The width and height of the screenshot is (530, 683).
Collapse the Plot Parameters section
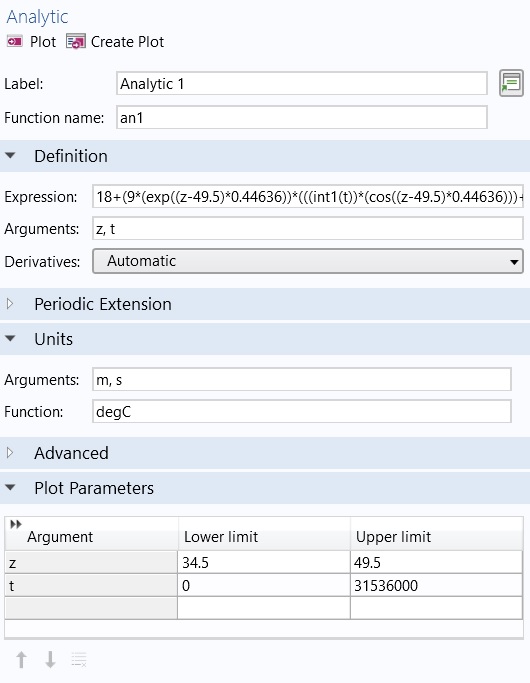coord(10,487)
